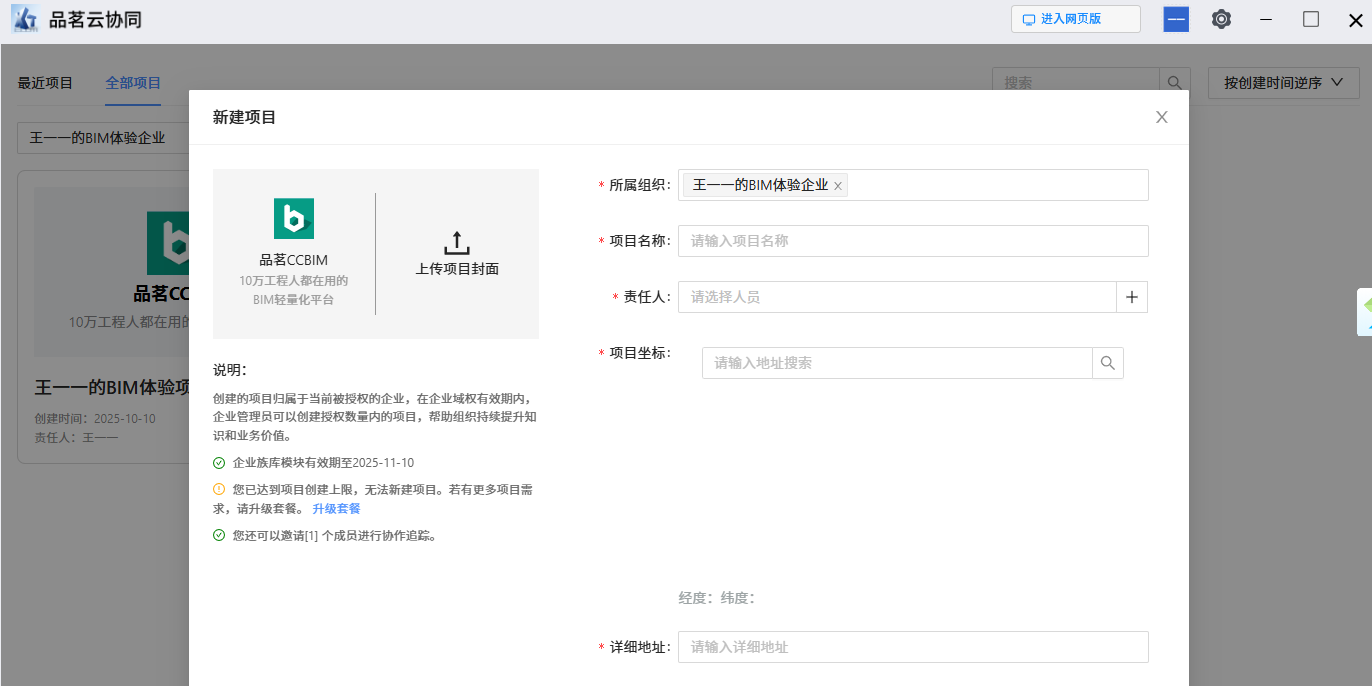Switch to the 最近项目 tab
1372x686 pixels.
point(45,83)
